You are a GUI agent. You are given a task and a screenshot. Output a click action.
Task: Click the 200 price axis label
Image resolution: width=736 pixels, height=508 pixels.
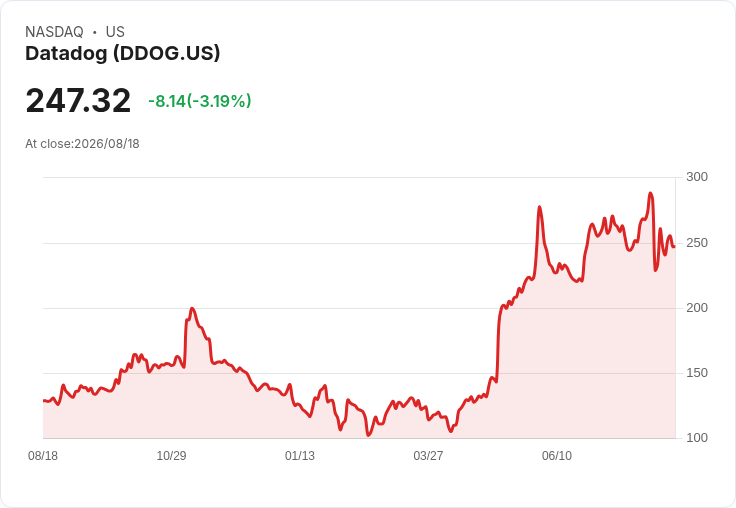697,308
